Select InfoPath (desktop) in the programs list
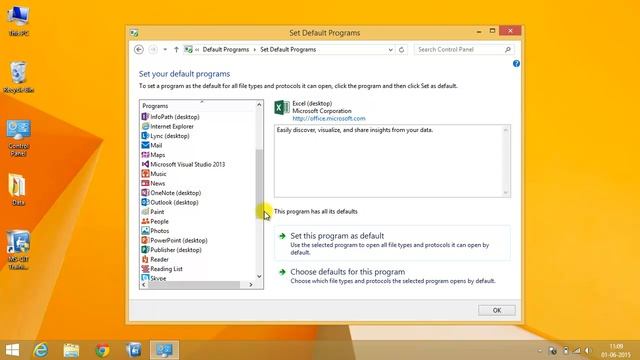 click(x=171, y=117)
